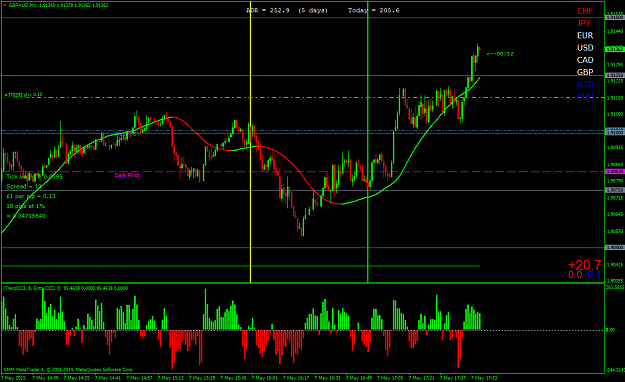Click the GBPAUD,M1 chart title text

point(22,5)
